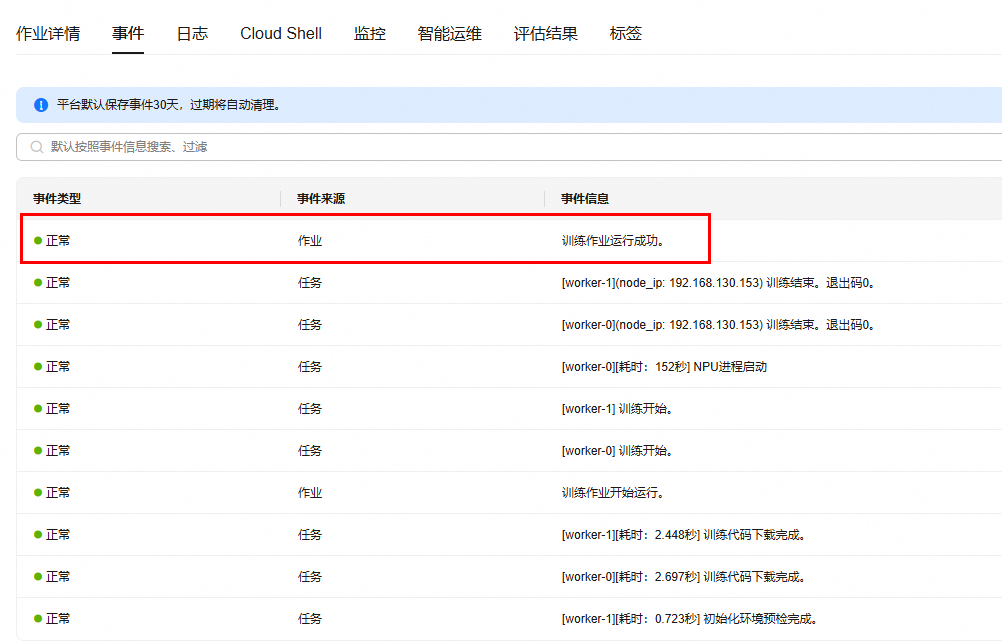Click 任务 source in [worker-1] 训练开始 row

tap(310, 409)
